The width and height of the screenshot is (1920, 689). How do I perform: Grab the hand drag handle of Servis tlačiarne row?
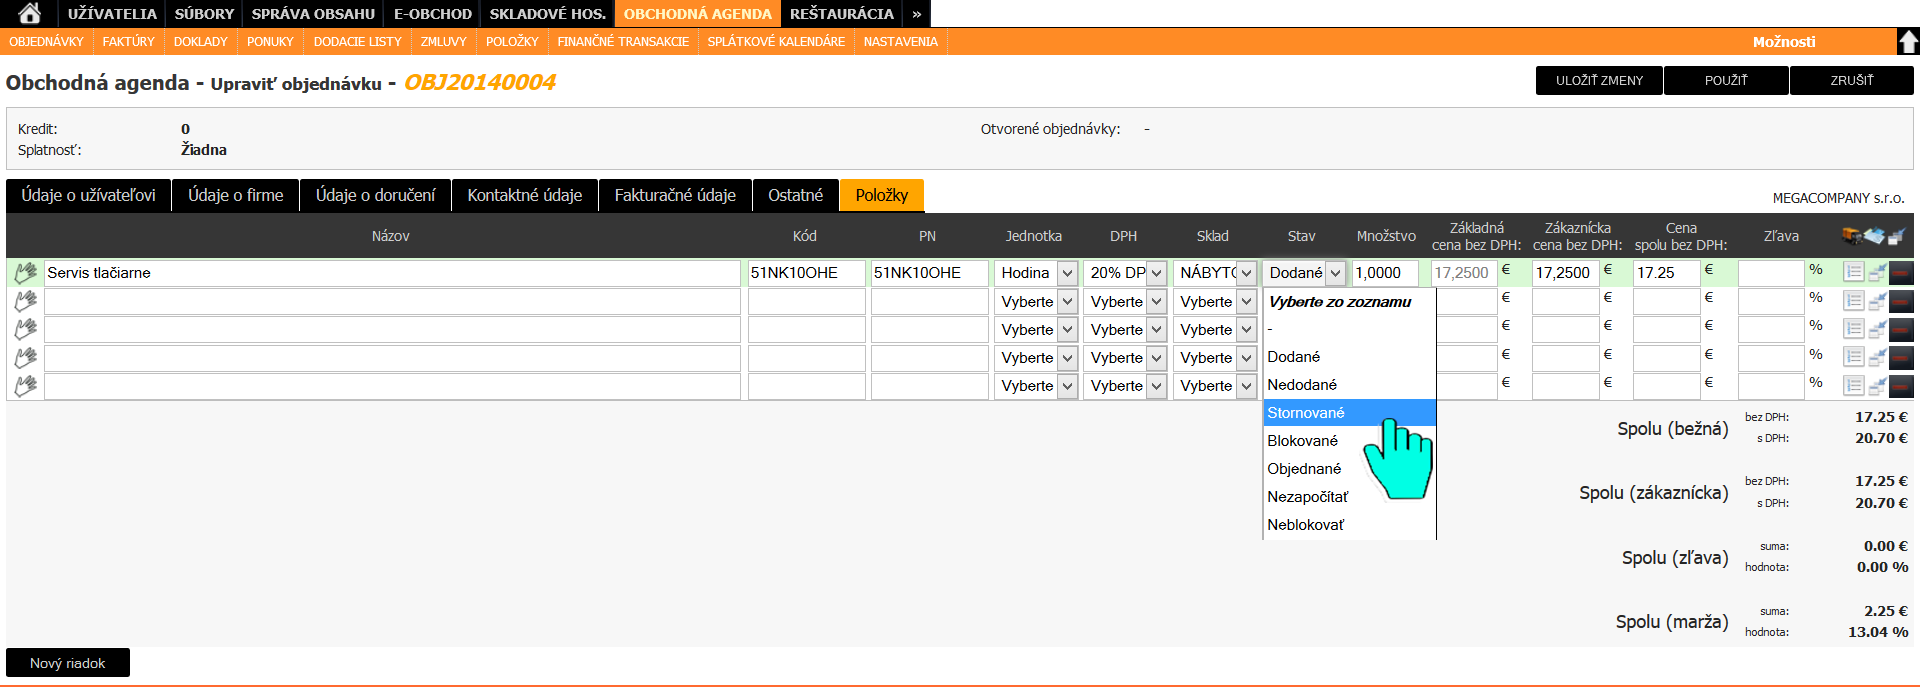(25, 272)
